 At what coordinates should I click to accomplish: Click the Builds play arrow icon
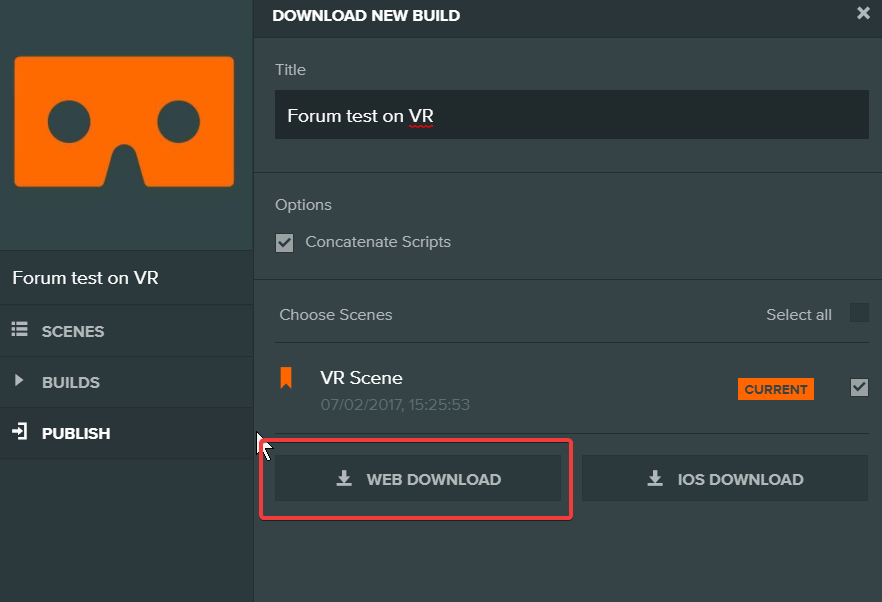coord(19,380)
